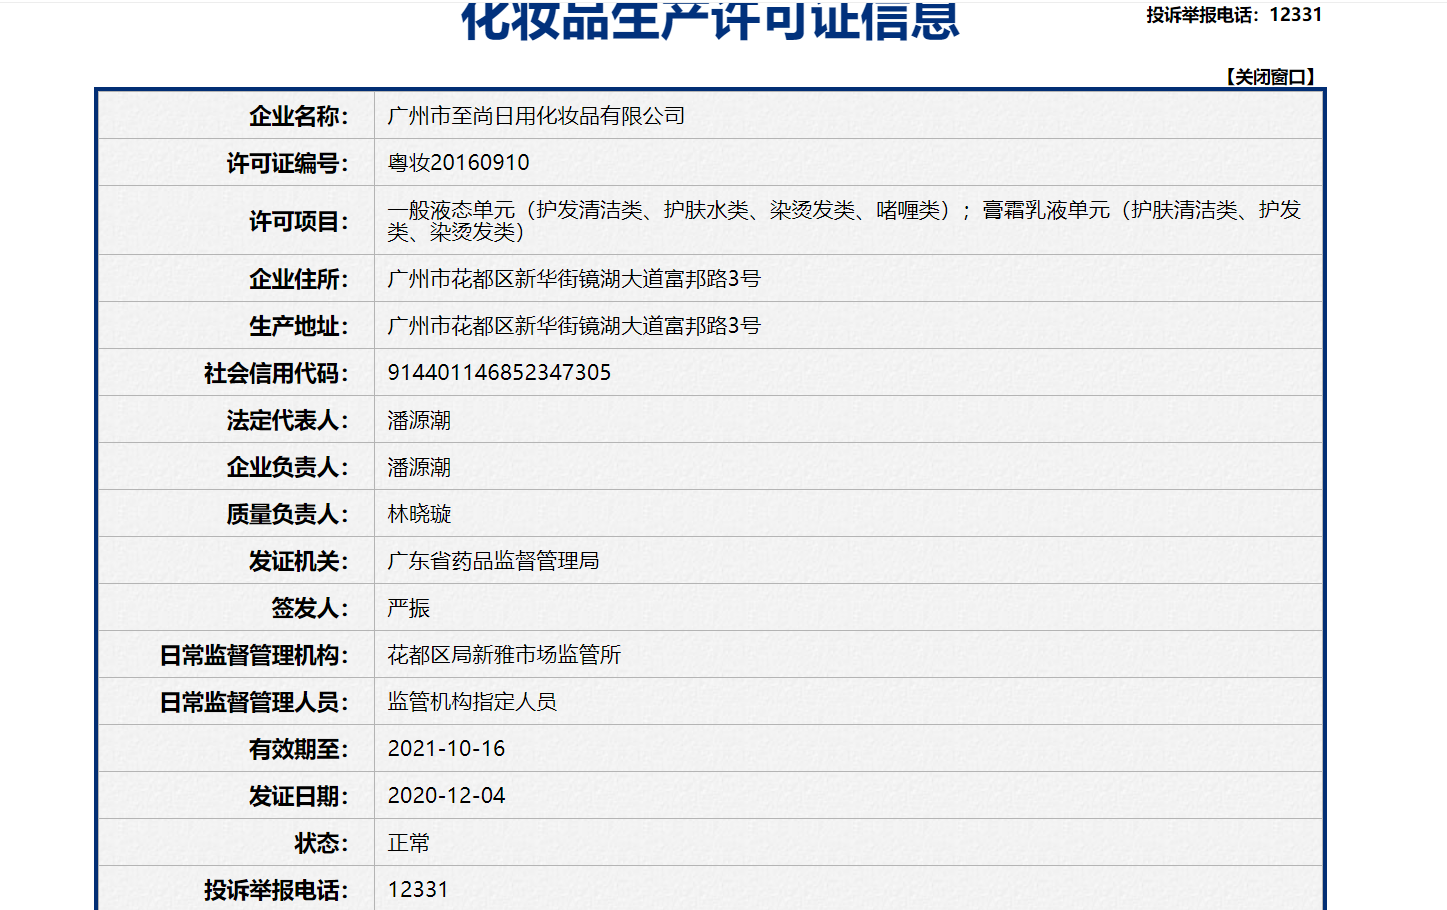Select expiry date 2021-10-16

tap(446, 749)
